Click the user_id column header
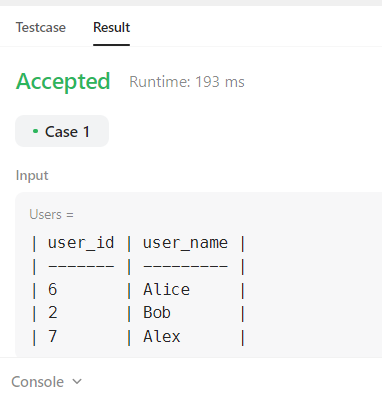Image resolution: width=382 pixels, height=393 pixels. click(x=81, y=243)
